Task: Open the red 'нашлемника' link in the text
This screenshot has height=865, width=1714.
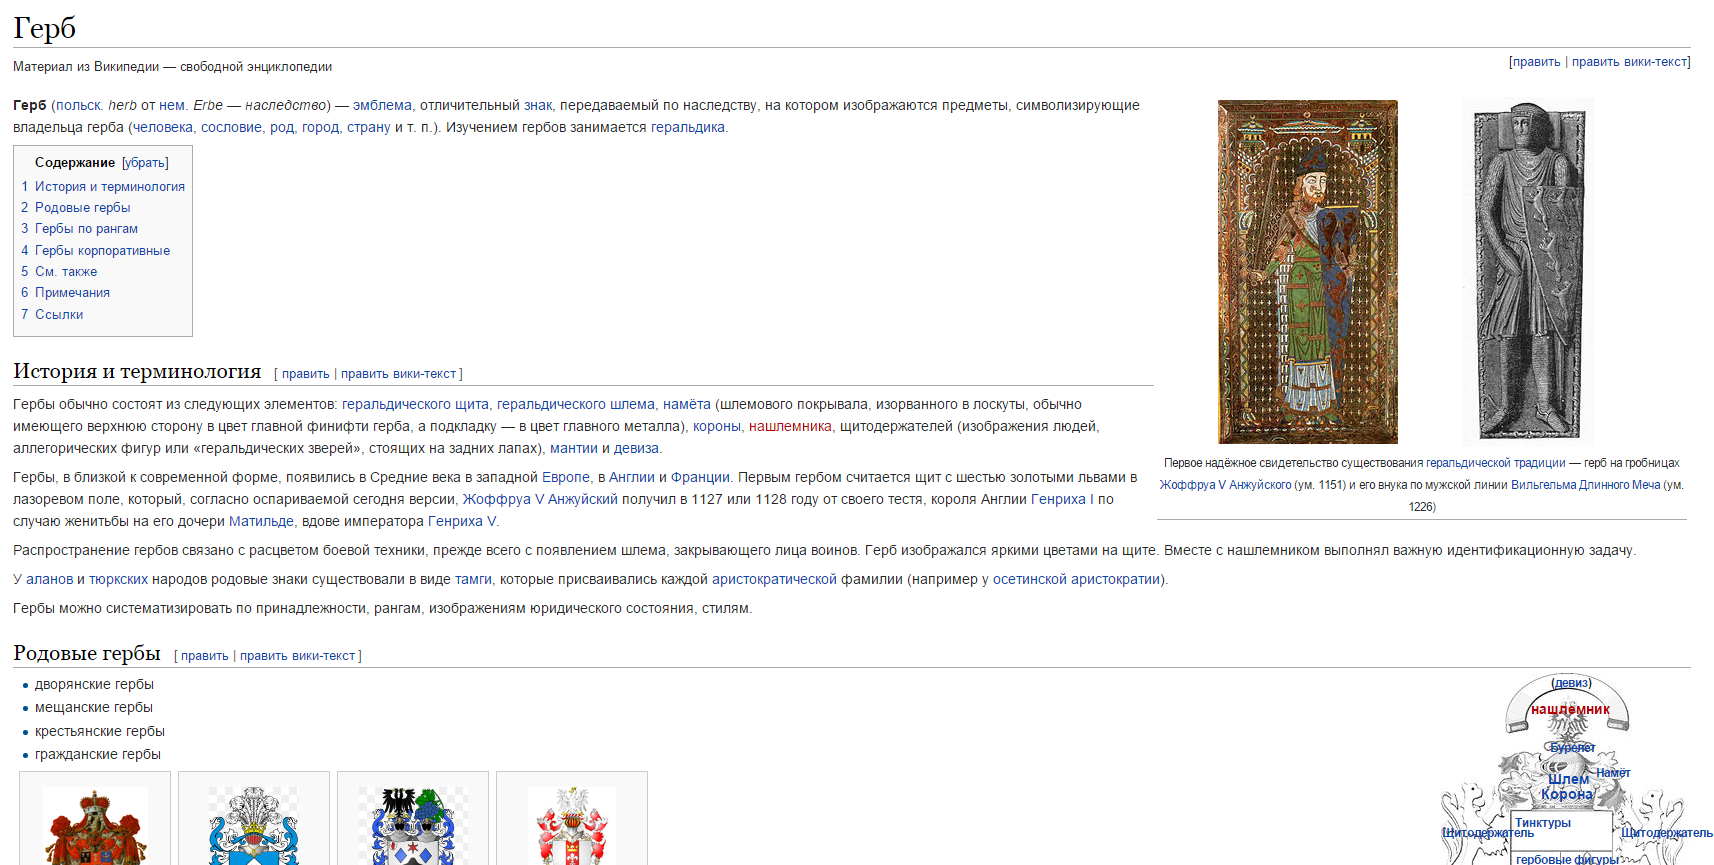Action: point(790,427)
